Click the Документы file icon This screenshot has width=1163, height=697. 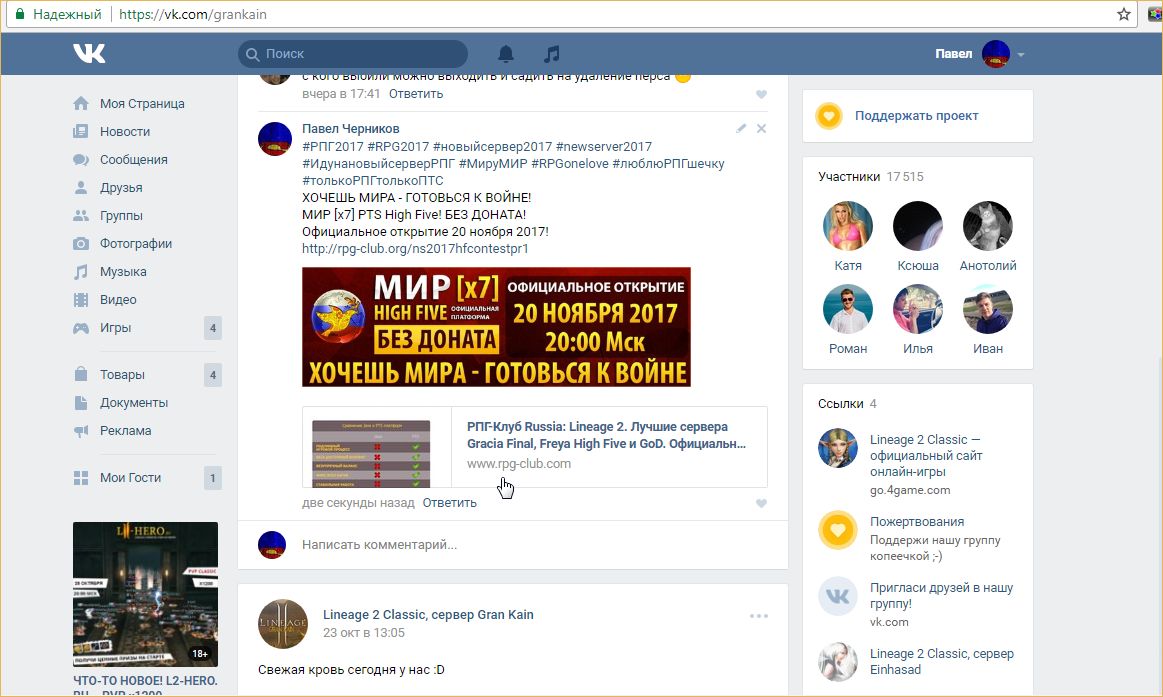pyautogui.click(x=81, y=403)
